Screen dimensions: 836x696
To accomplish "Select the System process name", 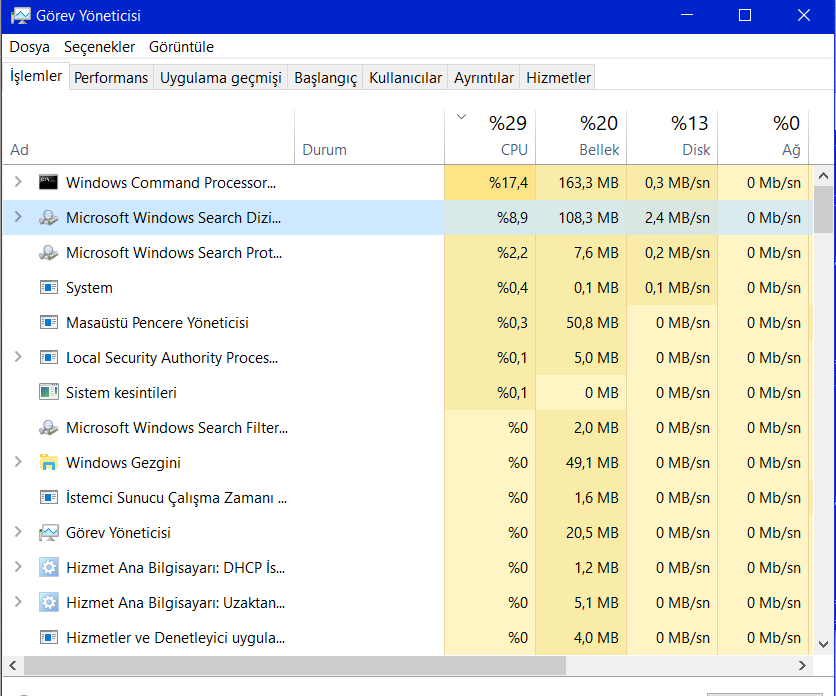I will pos(89,288).
